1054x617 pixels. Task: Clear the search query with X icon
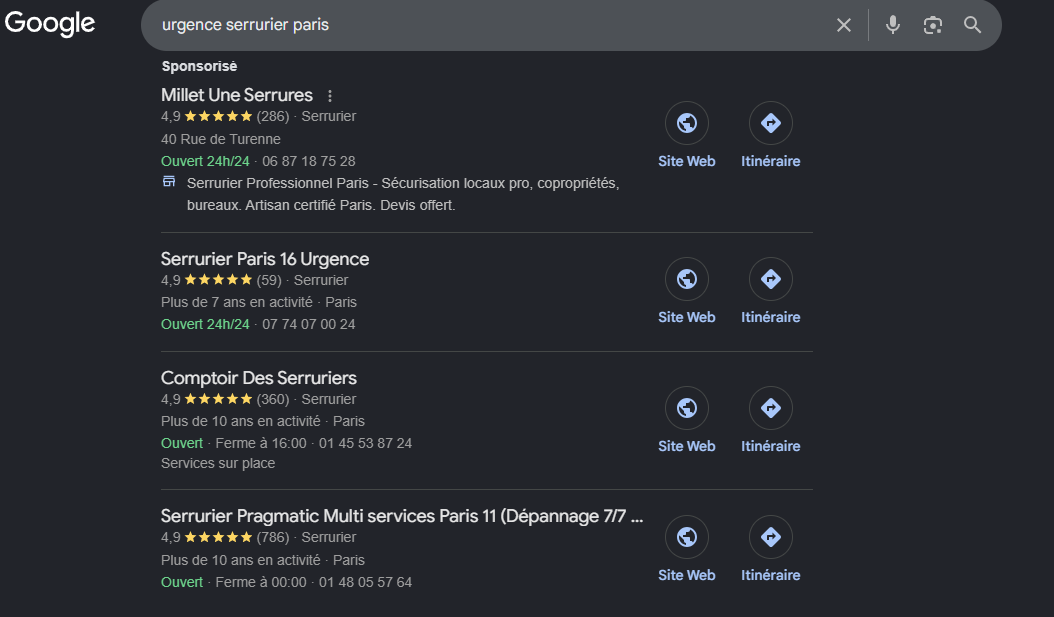844,26
